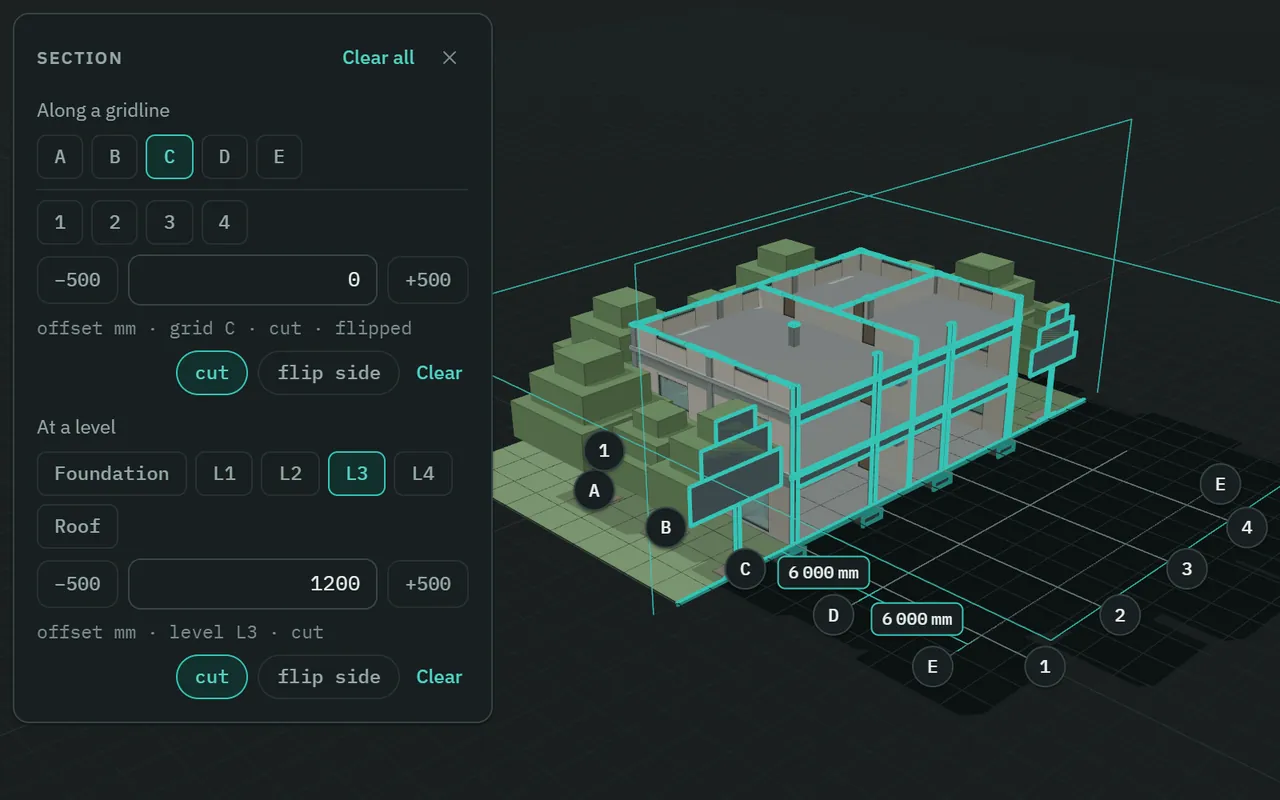Image resolution: width=1280 pixels, height=800 pixels.
Task: Select level L4 button
Action: 423,474
